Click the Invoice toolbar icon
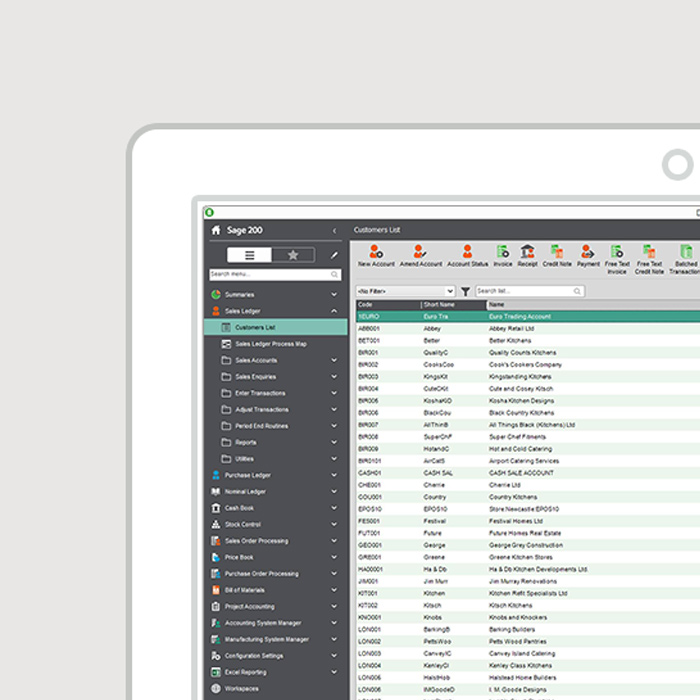Image resolution: width=700 pixels, height=700 pixels. pos(503,251)
